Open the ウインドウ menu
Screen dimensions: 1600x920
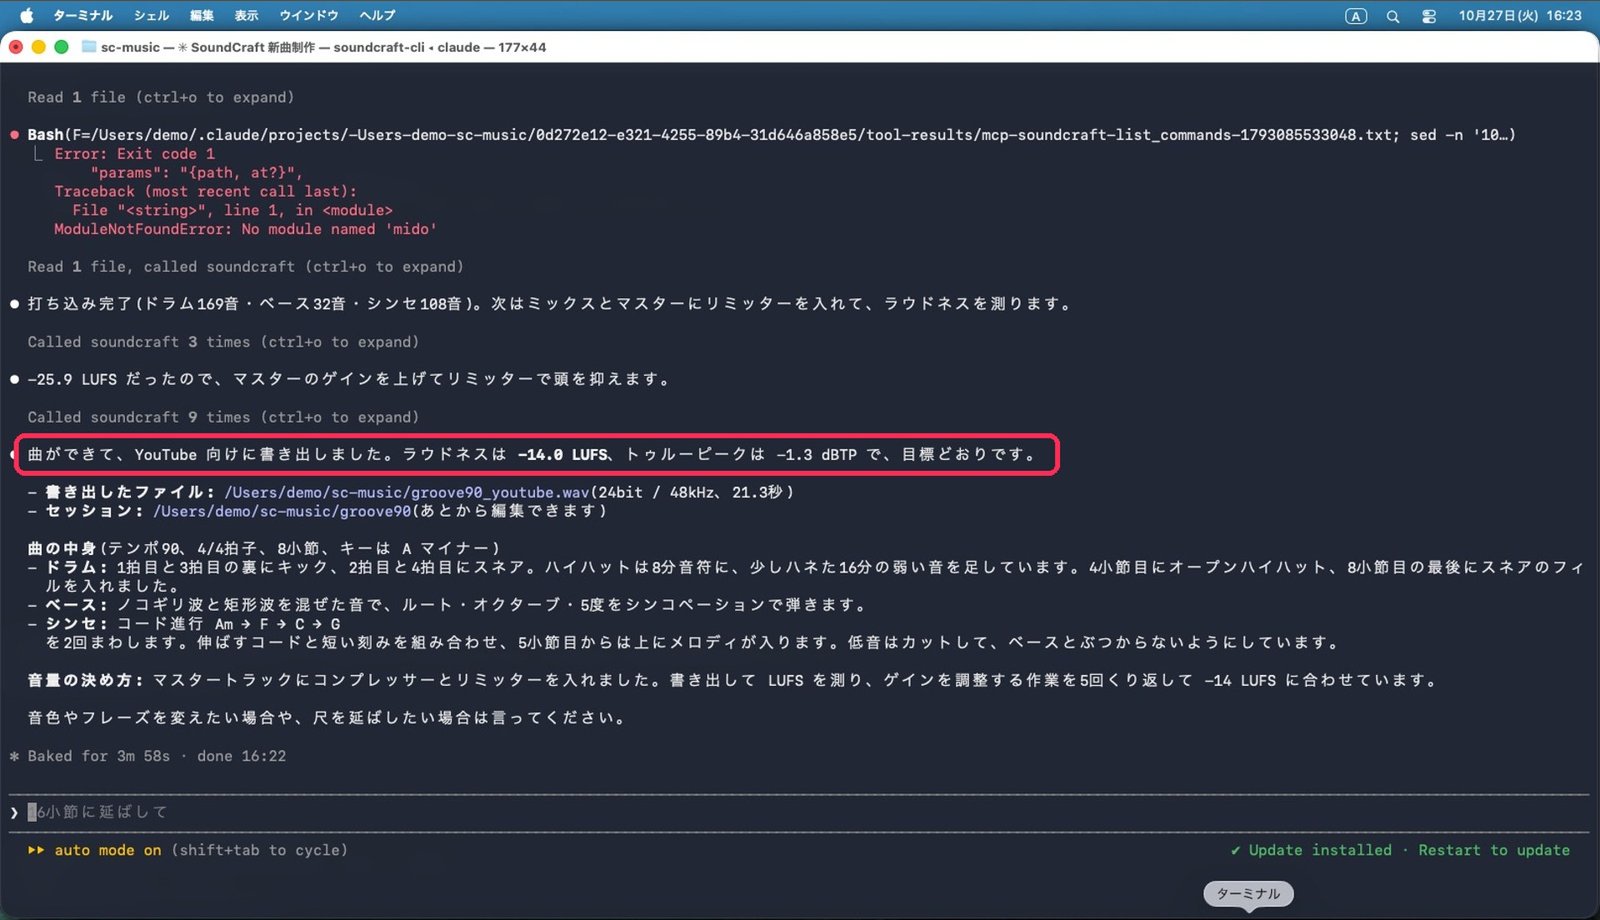point(309,15)
